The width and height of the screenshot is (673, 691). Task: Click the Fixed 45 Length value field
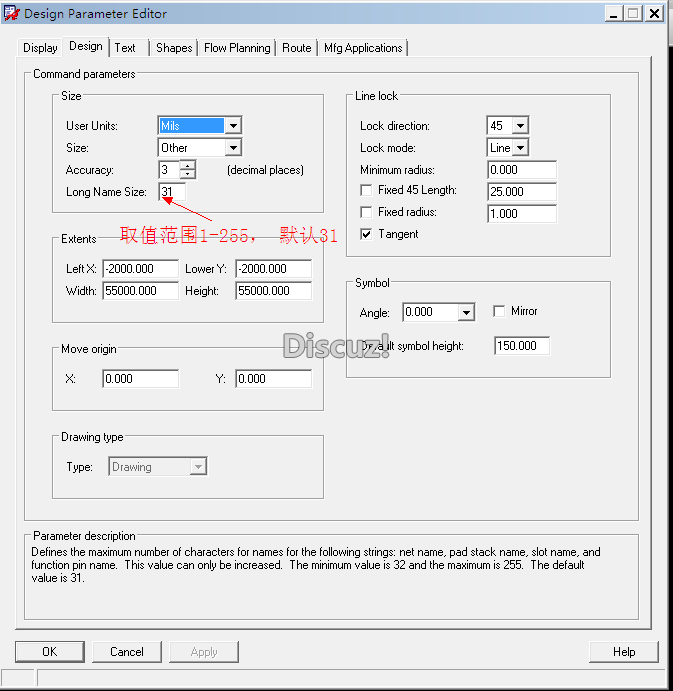pos(522,192)
